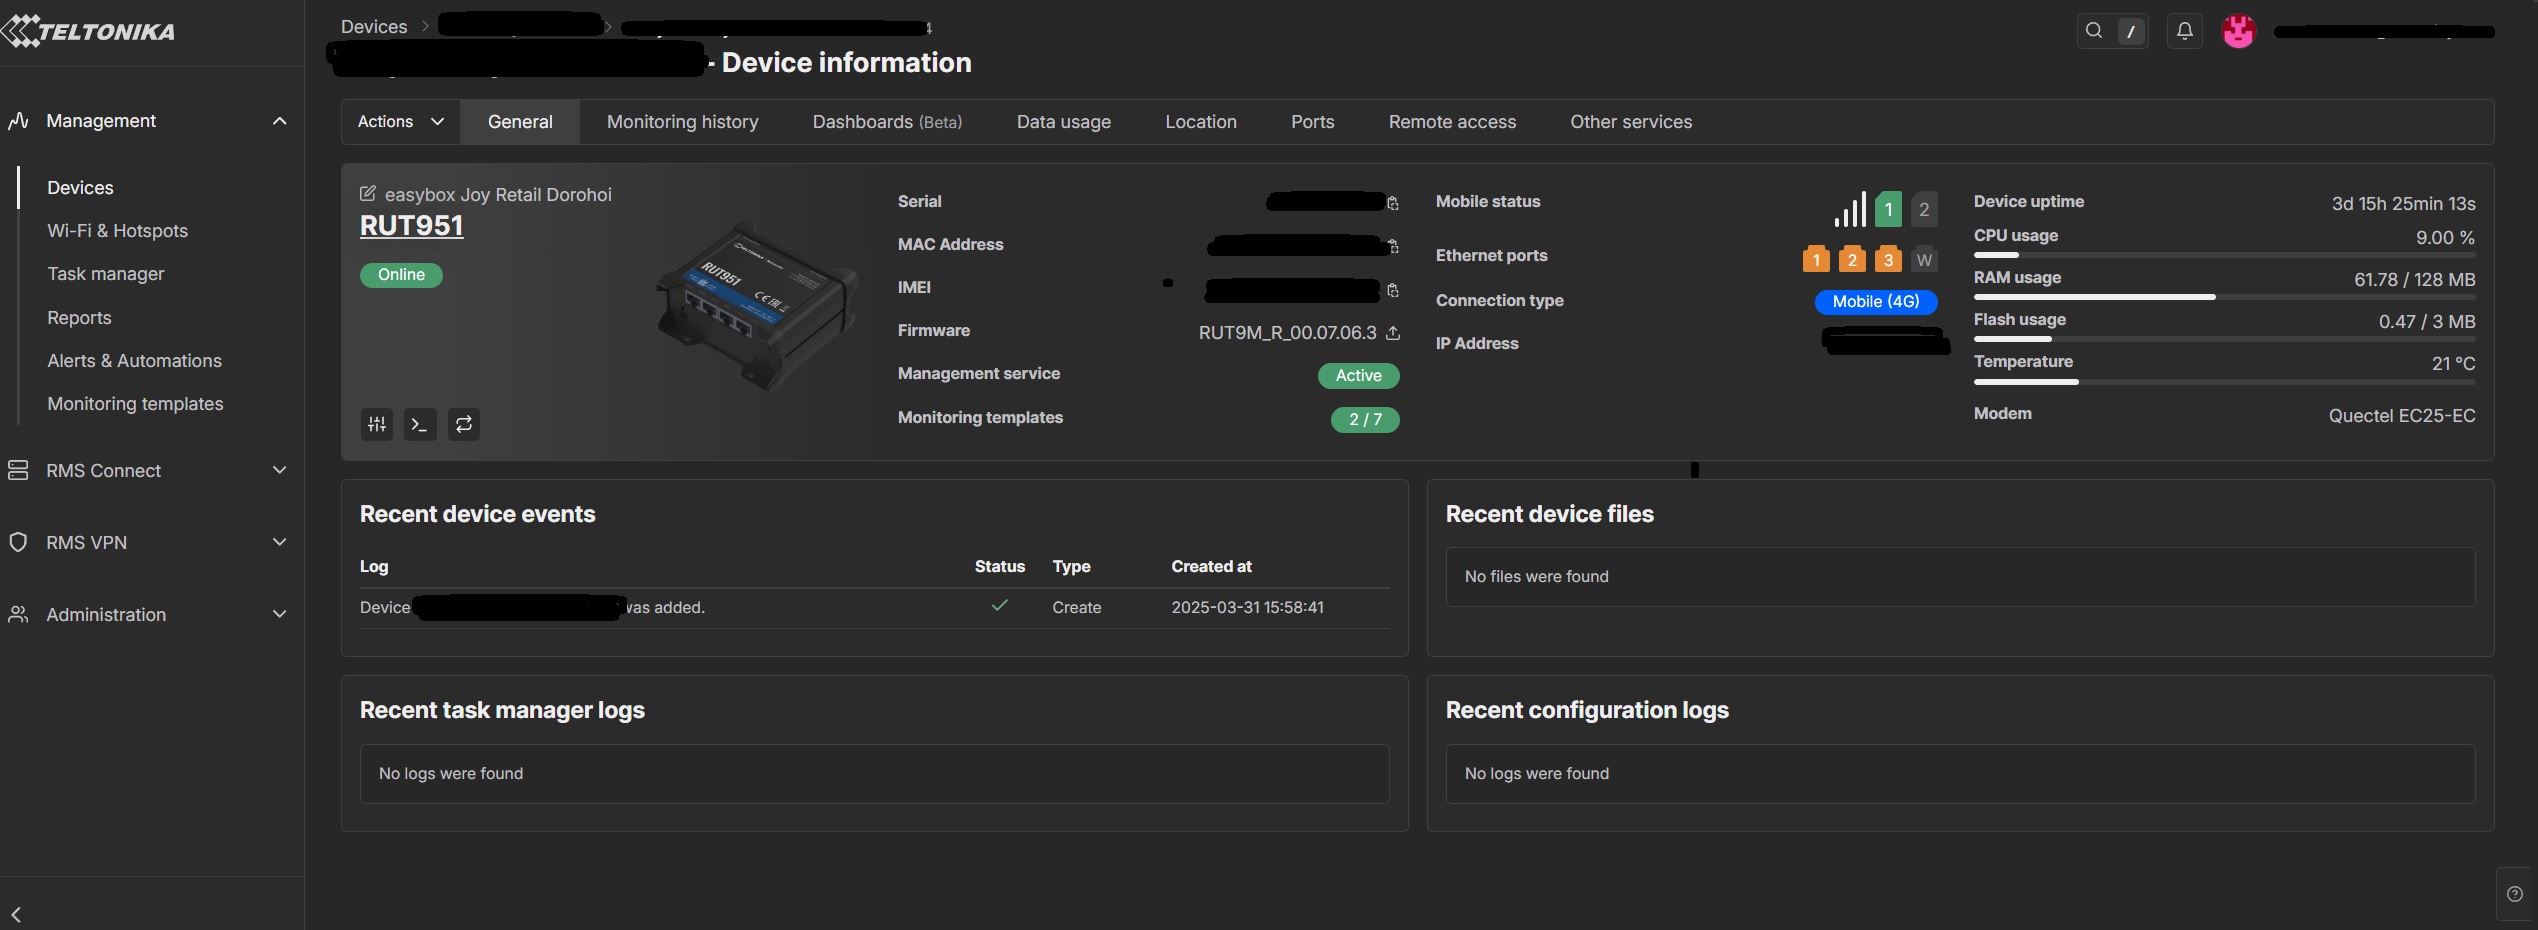Image resolution: width=2538 pixels, height=930 pixels.
Task: Click event timestamp 2025-03-31 15:58:41
Action: (1247, 608)
